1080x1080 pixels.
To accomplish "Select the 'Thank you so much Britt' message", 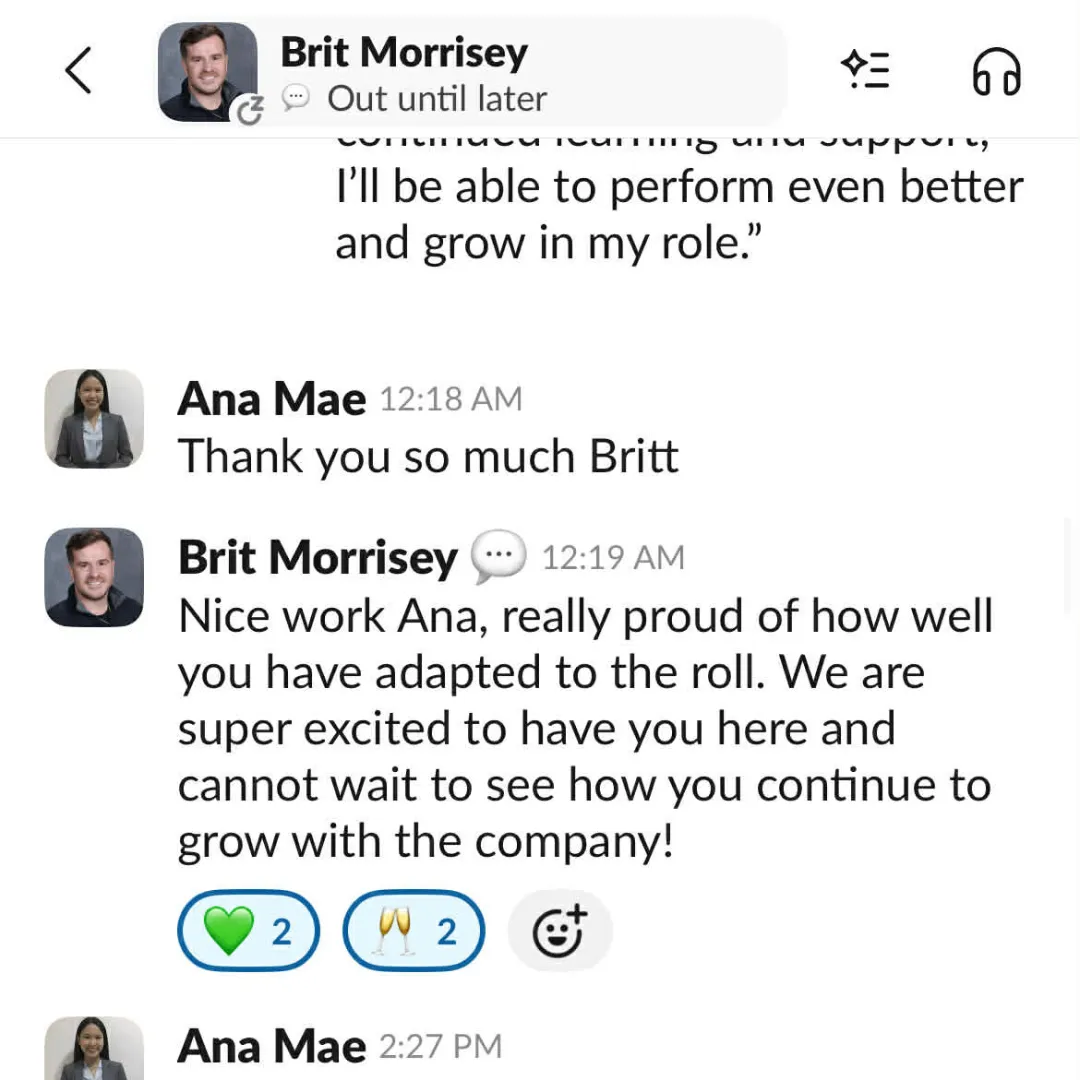I will click(x=428, y=457).
